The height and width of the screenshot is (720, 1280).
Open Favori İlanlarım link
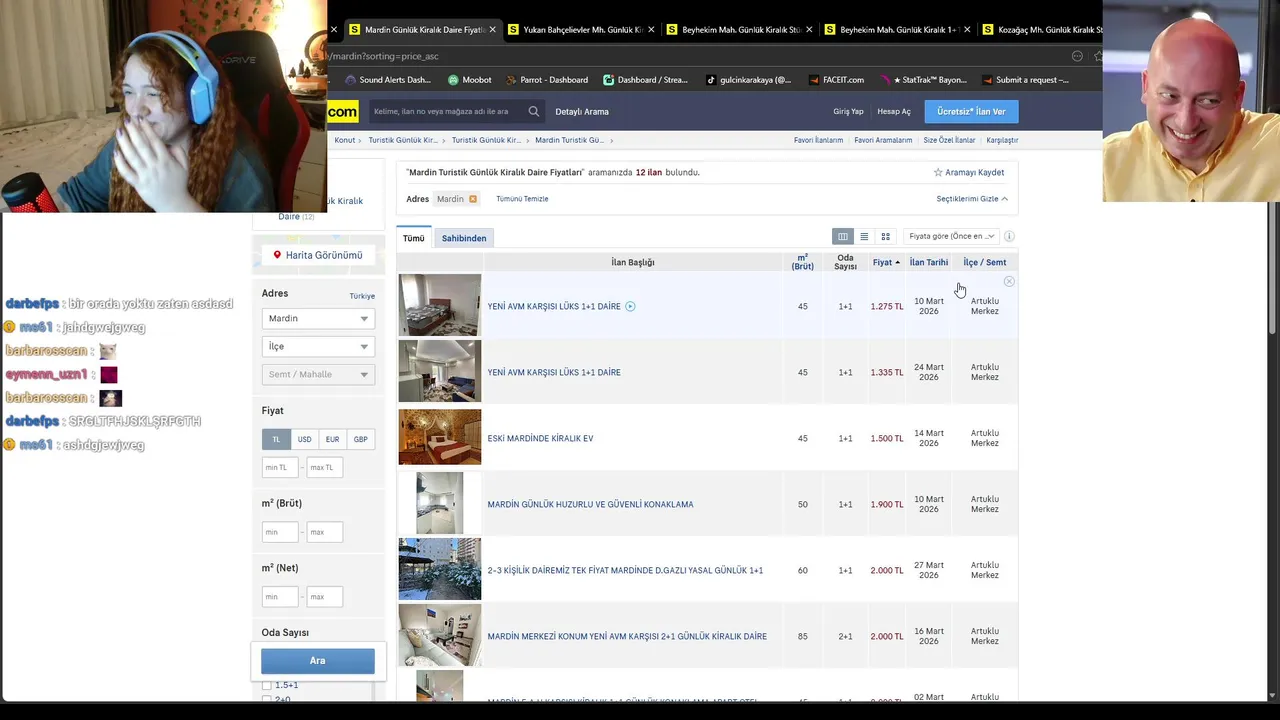818,140
